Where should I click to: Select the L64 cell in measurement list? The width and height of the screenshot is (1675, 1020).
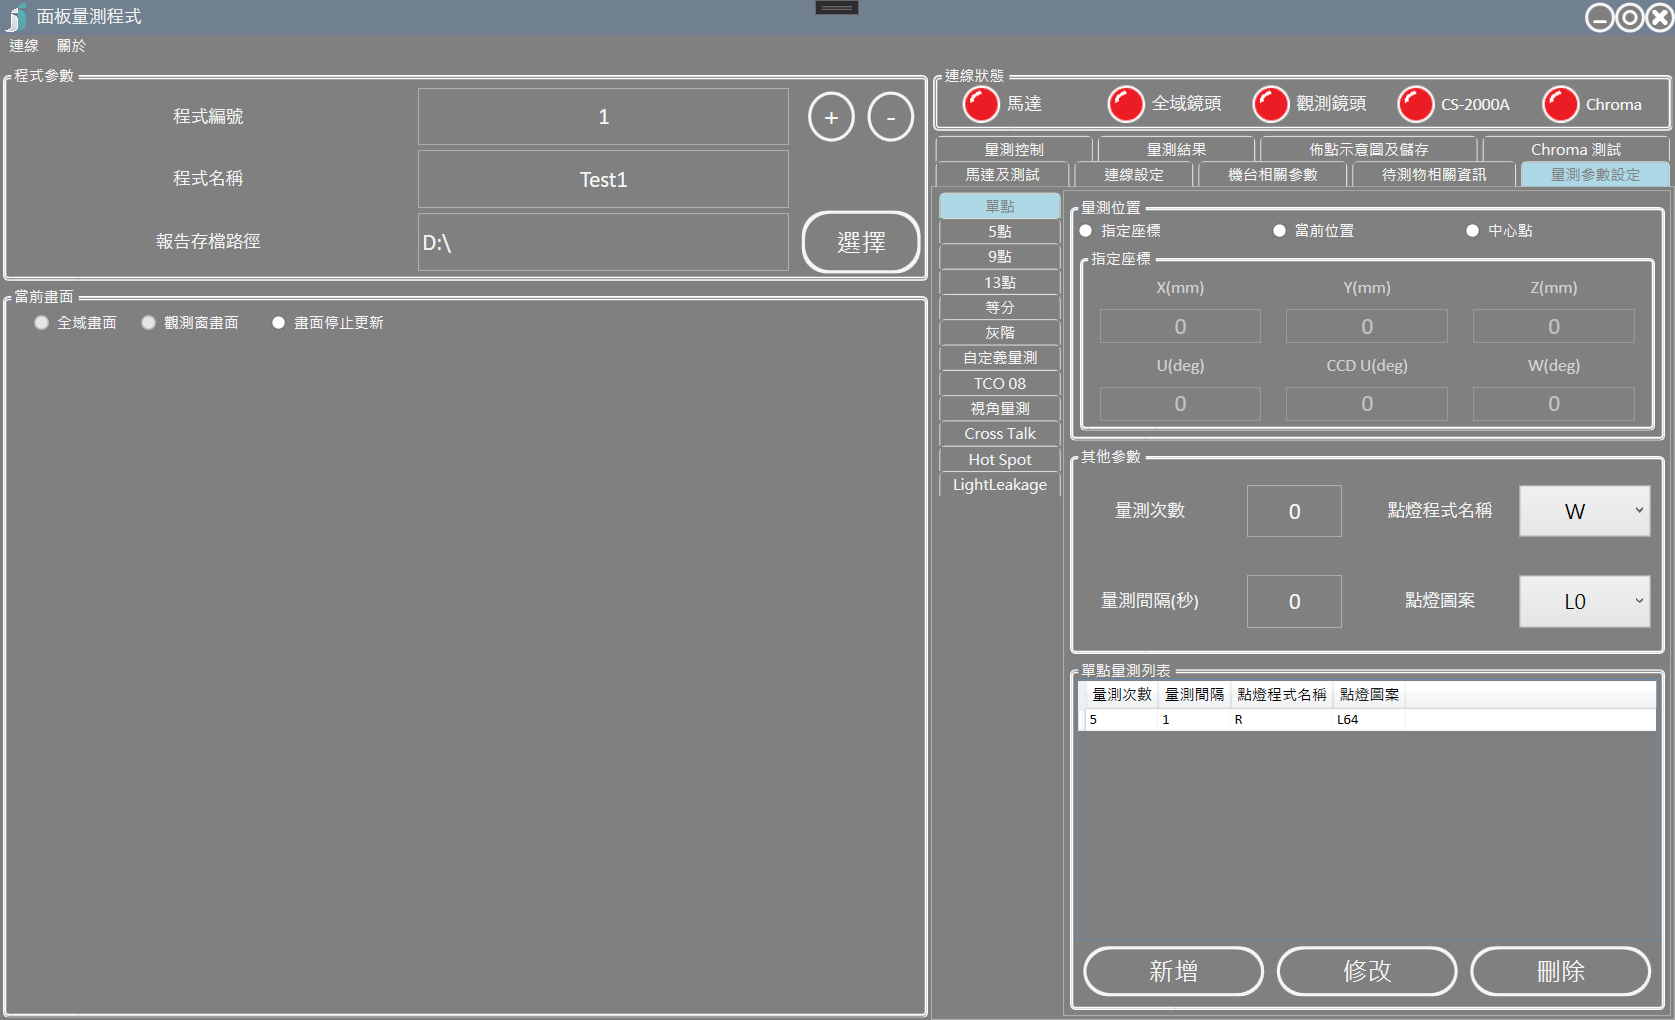(x=1369, y=719)
